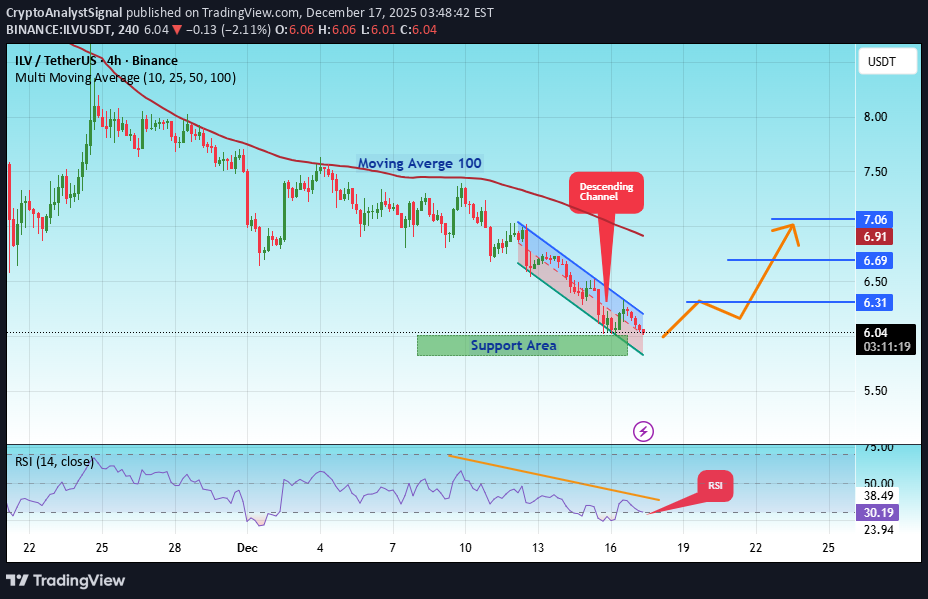Open the USDT currency selector
This screenshot has height=599, width=928.
[886, 61]
